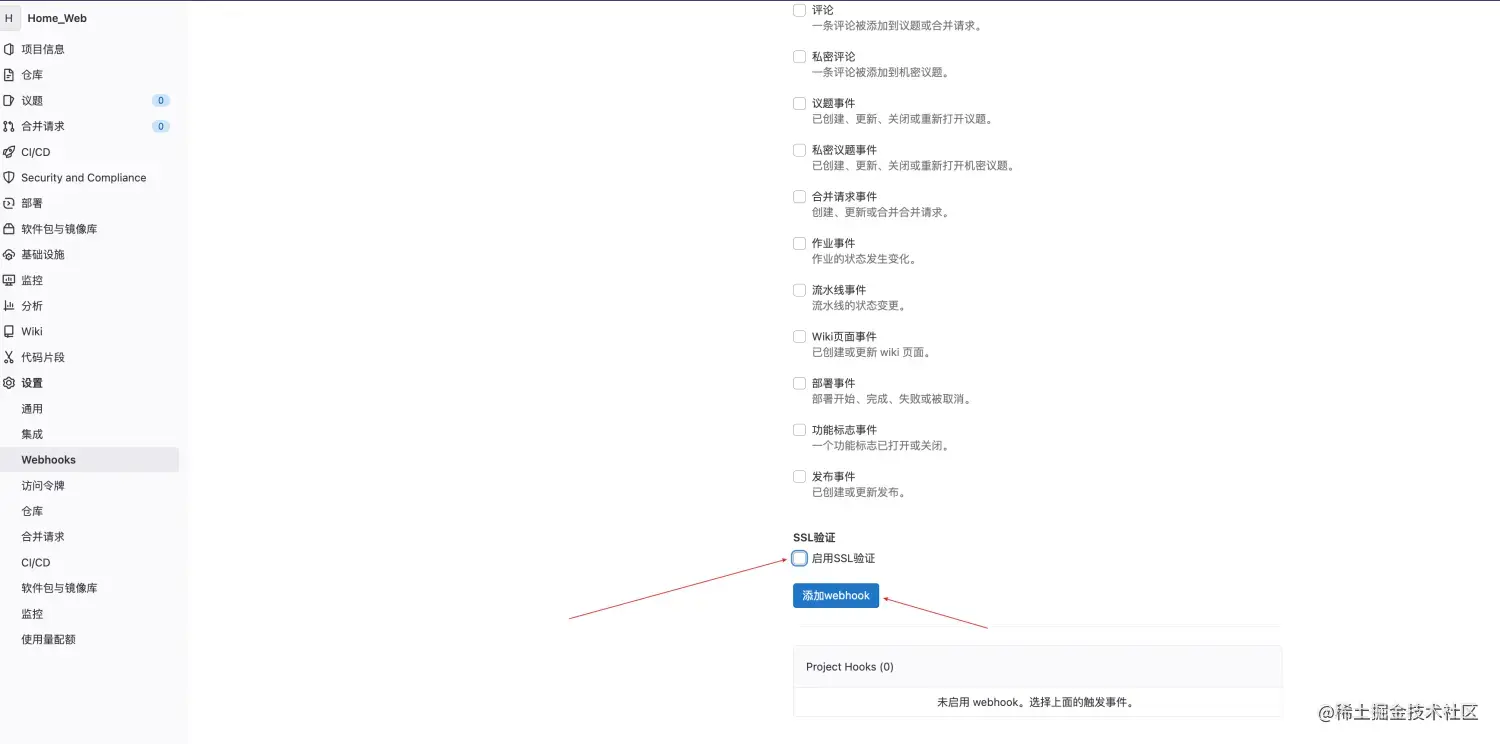Click the infrastructure (基础设施) cloud icon
The height and width of the screenshot is (744, 1500).
9,255
